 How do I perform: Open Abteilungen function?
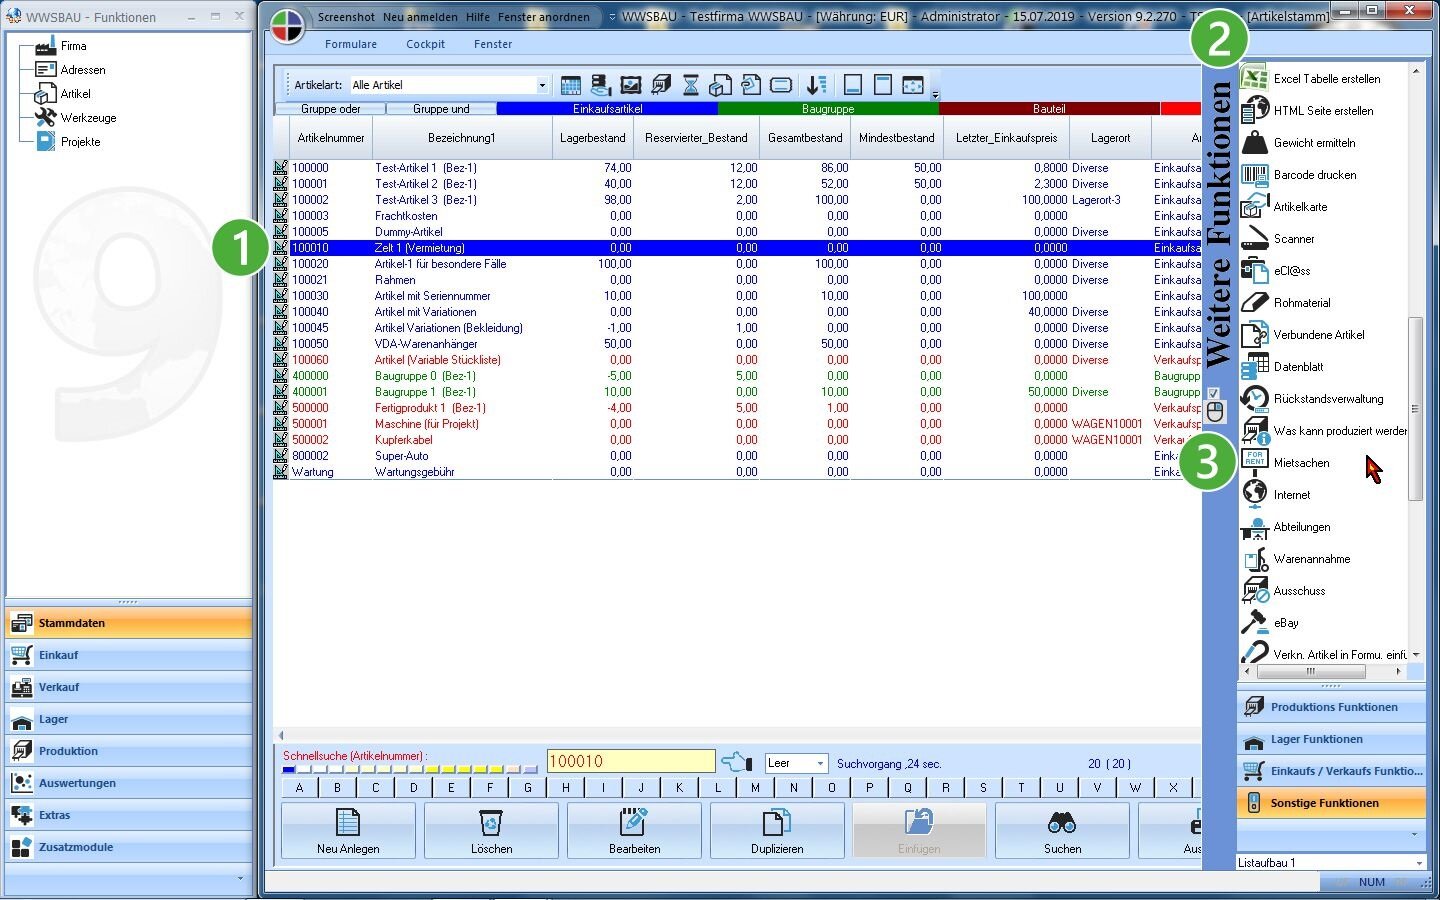click(1286, 526)
